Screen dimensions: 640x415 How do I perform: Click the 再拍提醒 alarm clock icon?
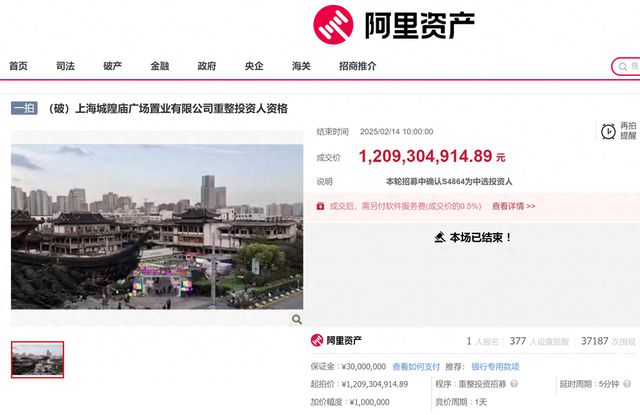tap(608, 131)
